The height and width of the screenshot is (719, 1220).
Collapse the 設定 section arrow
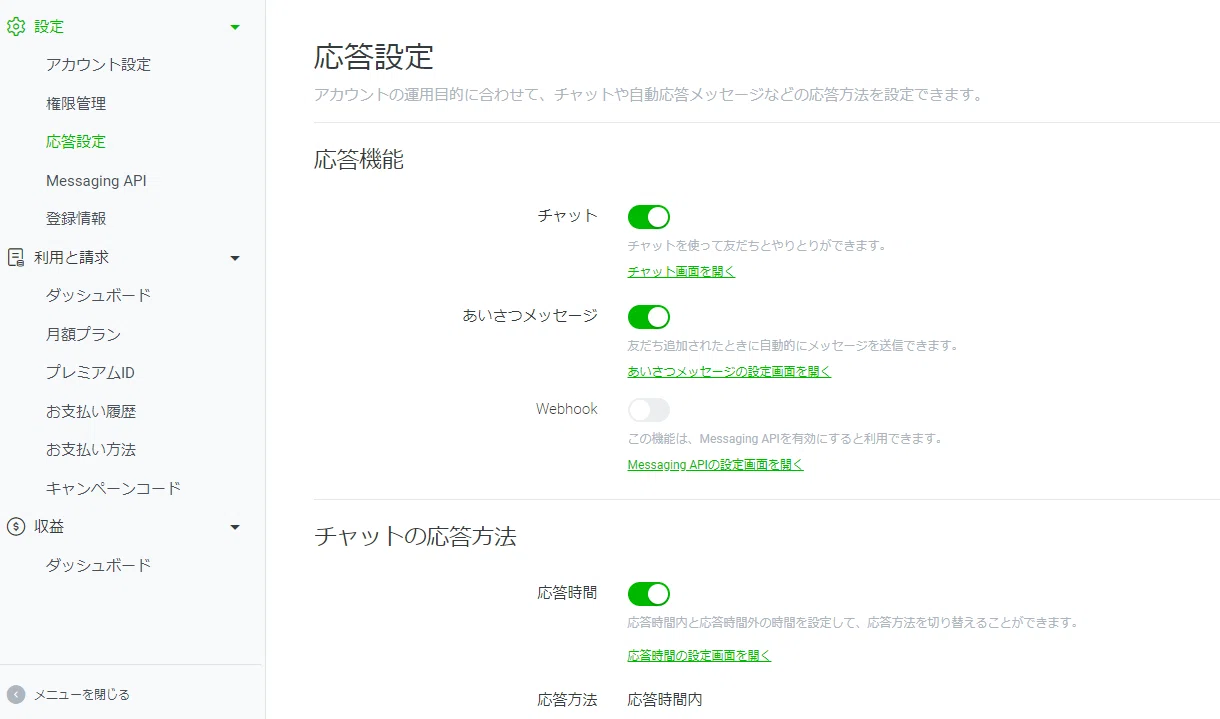click(235, 27)
